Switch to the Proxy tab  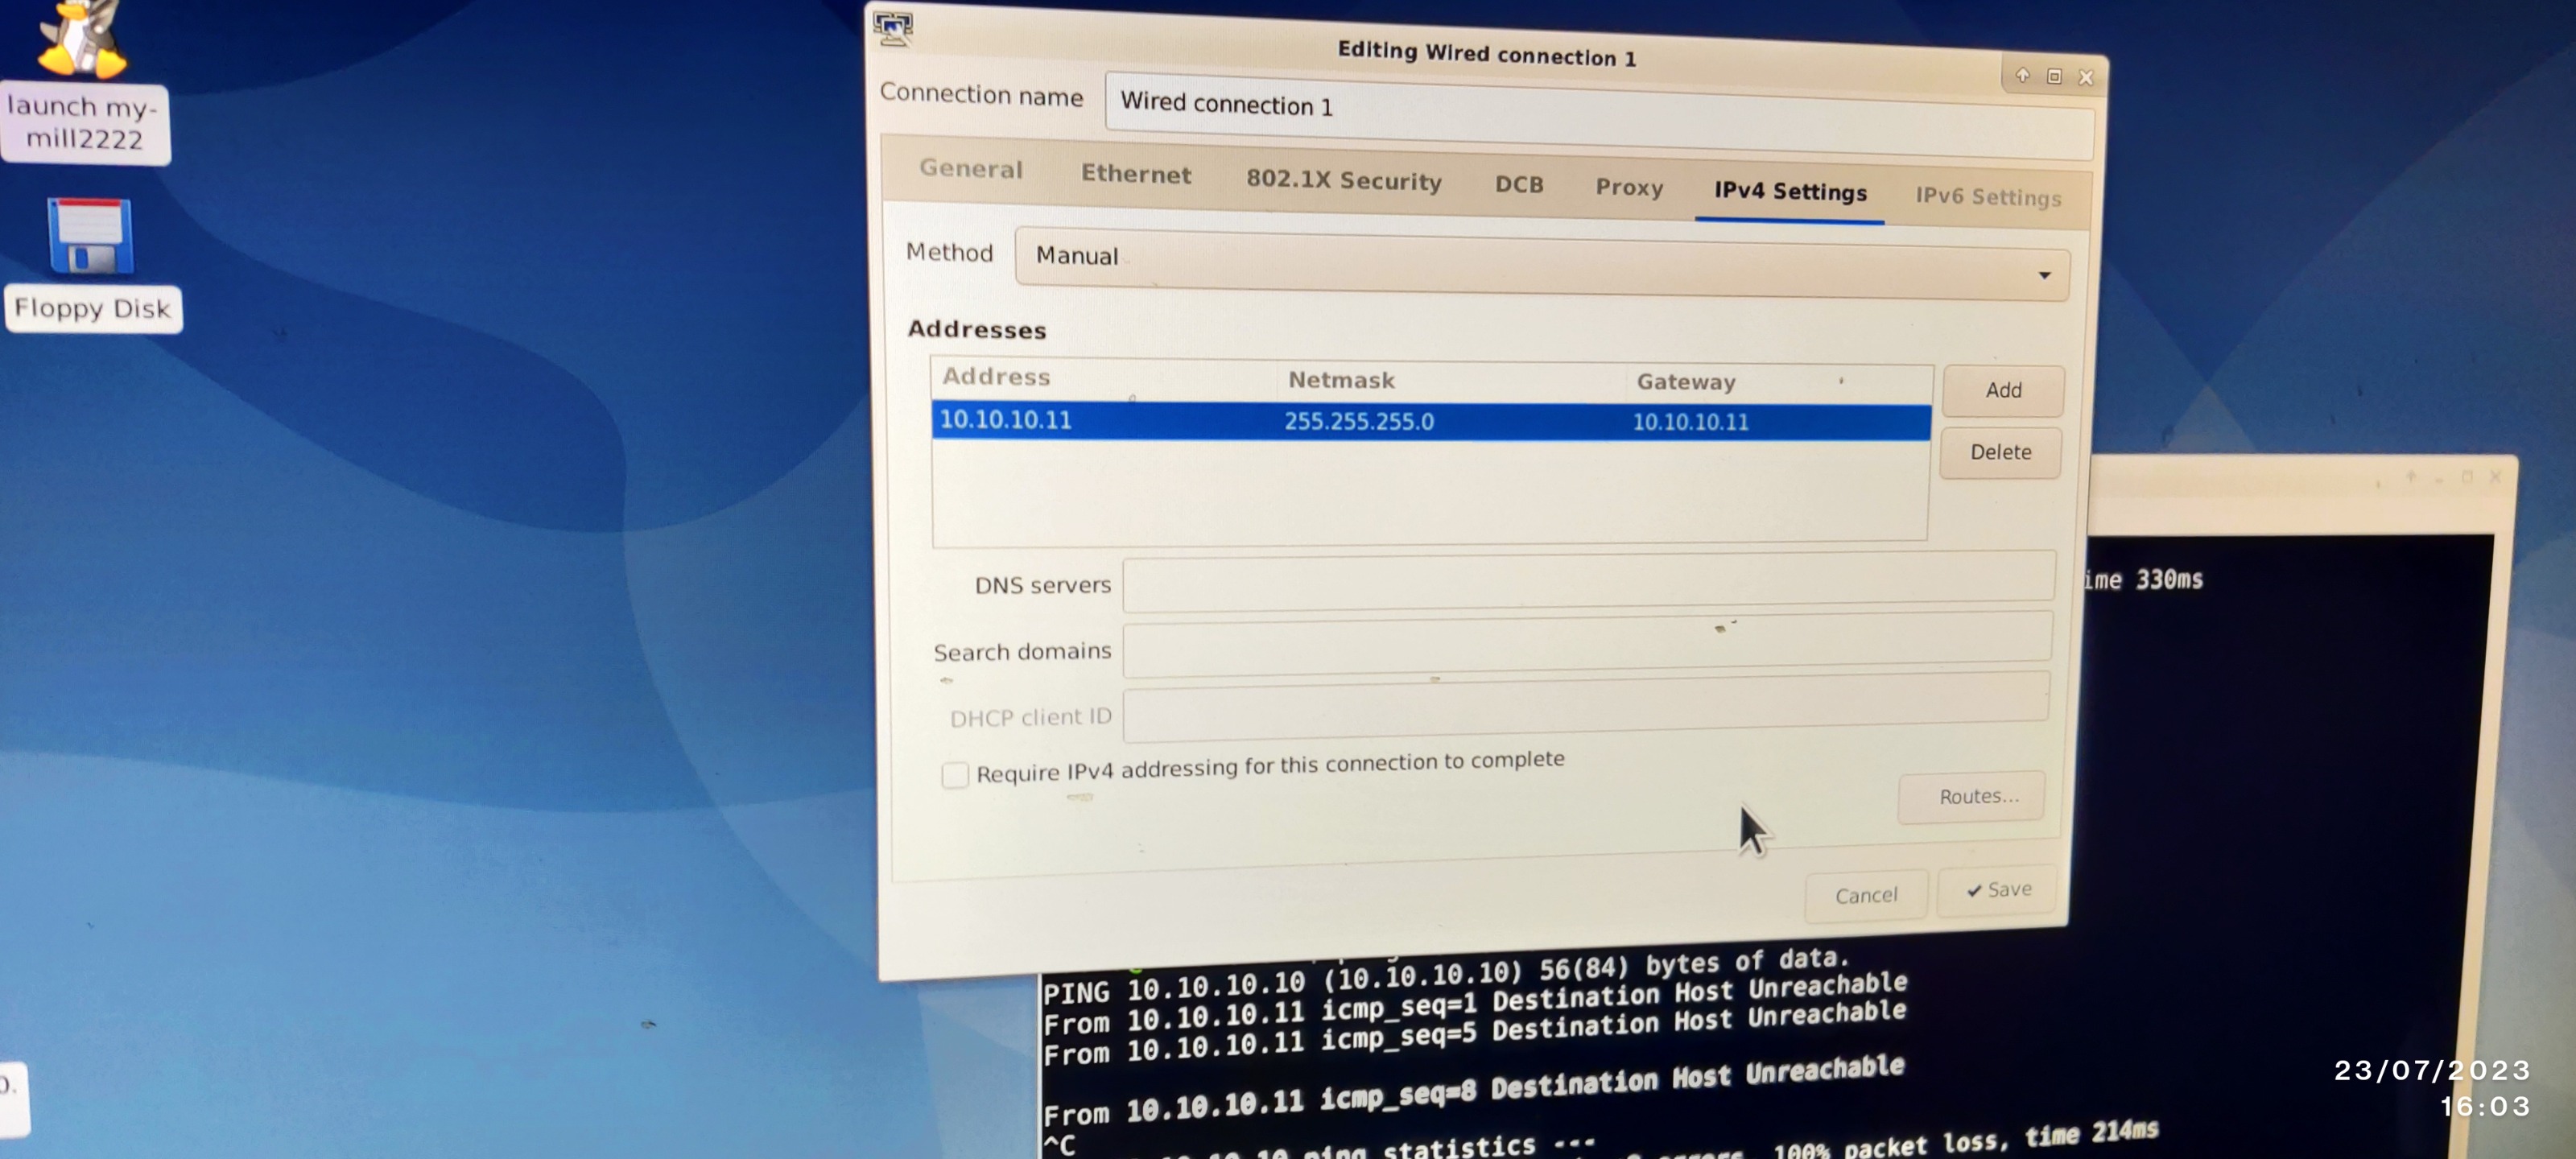[1629, 188]
